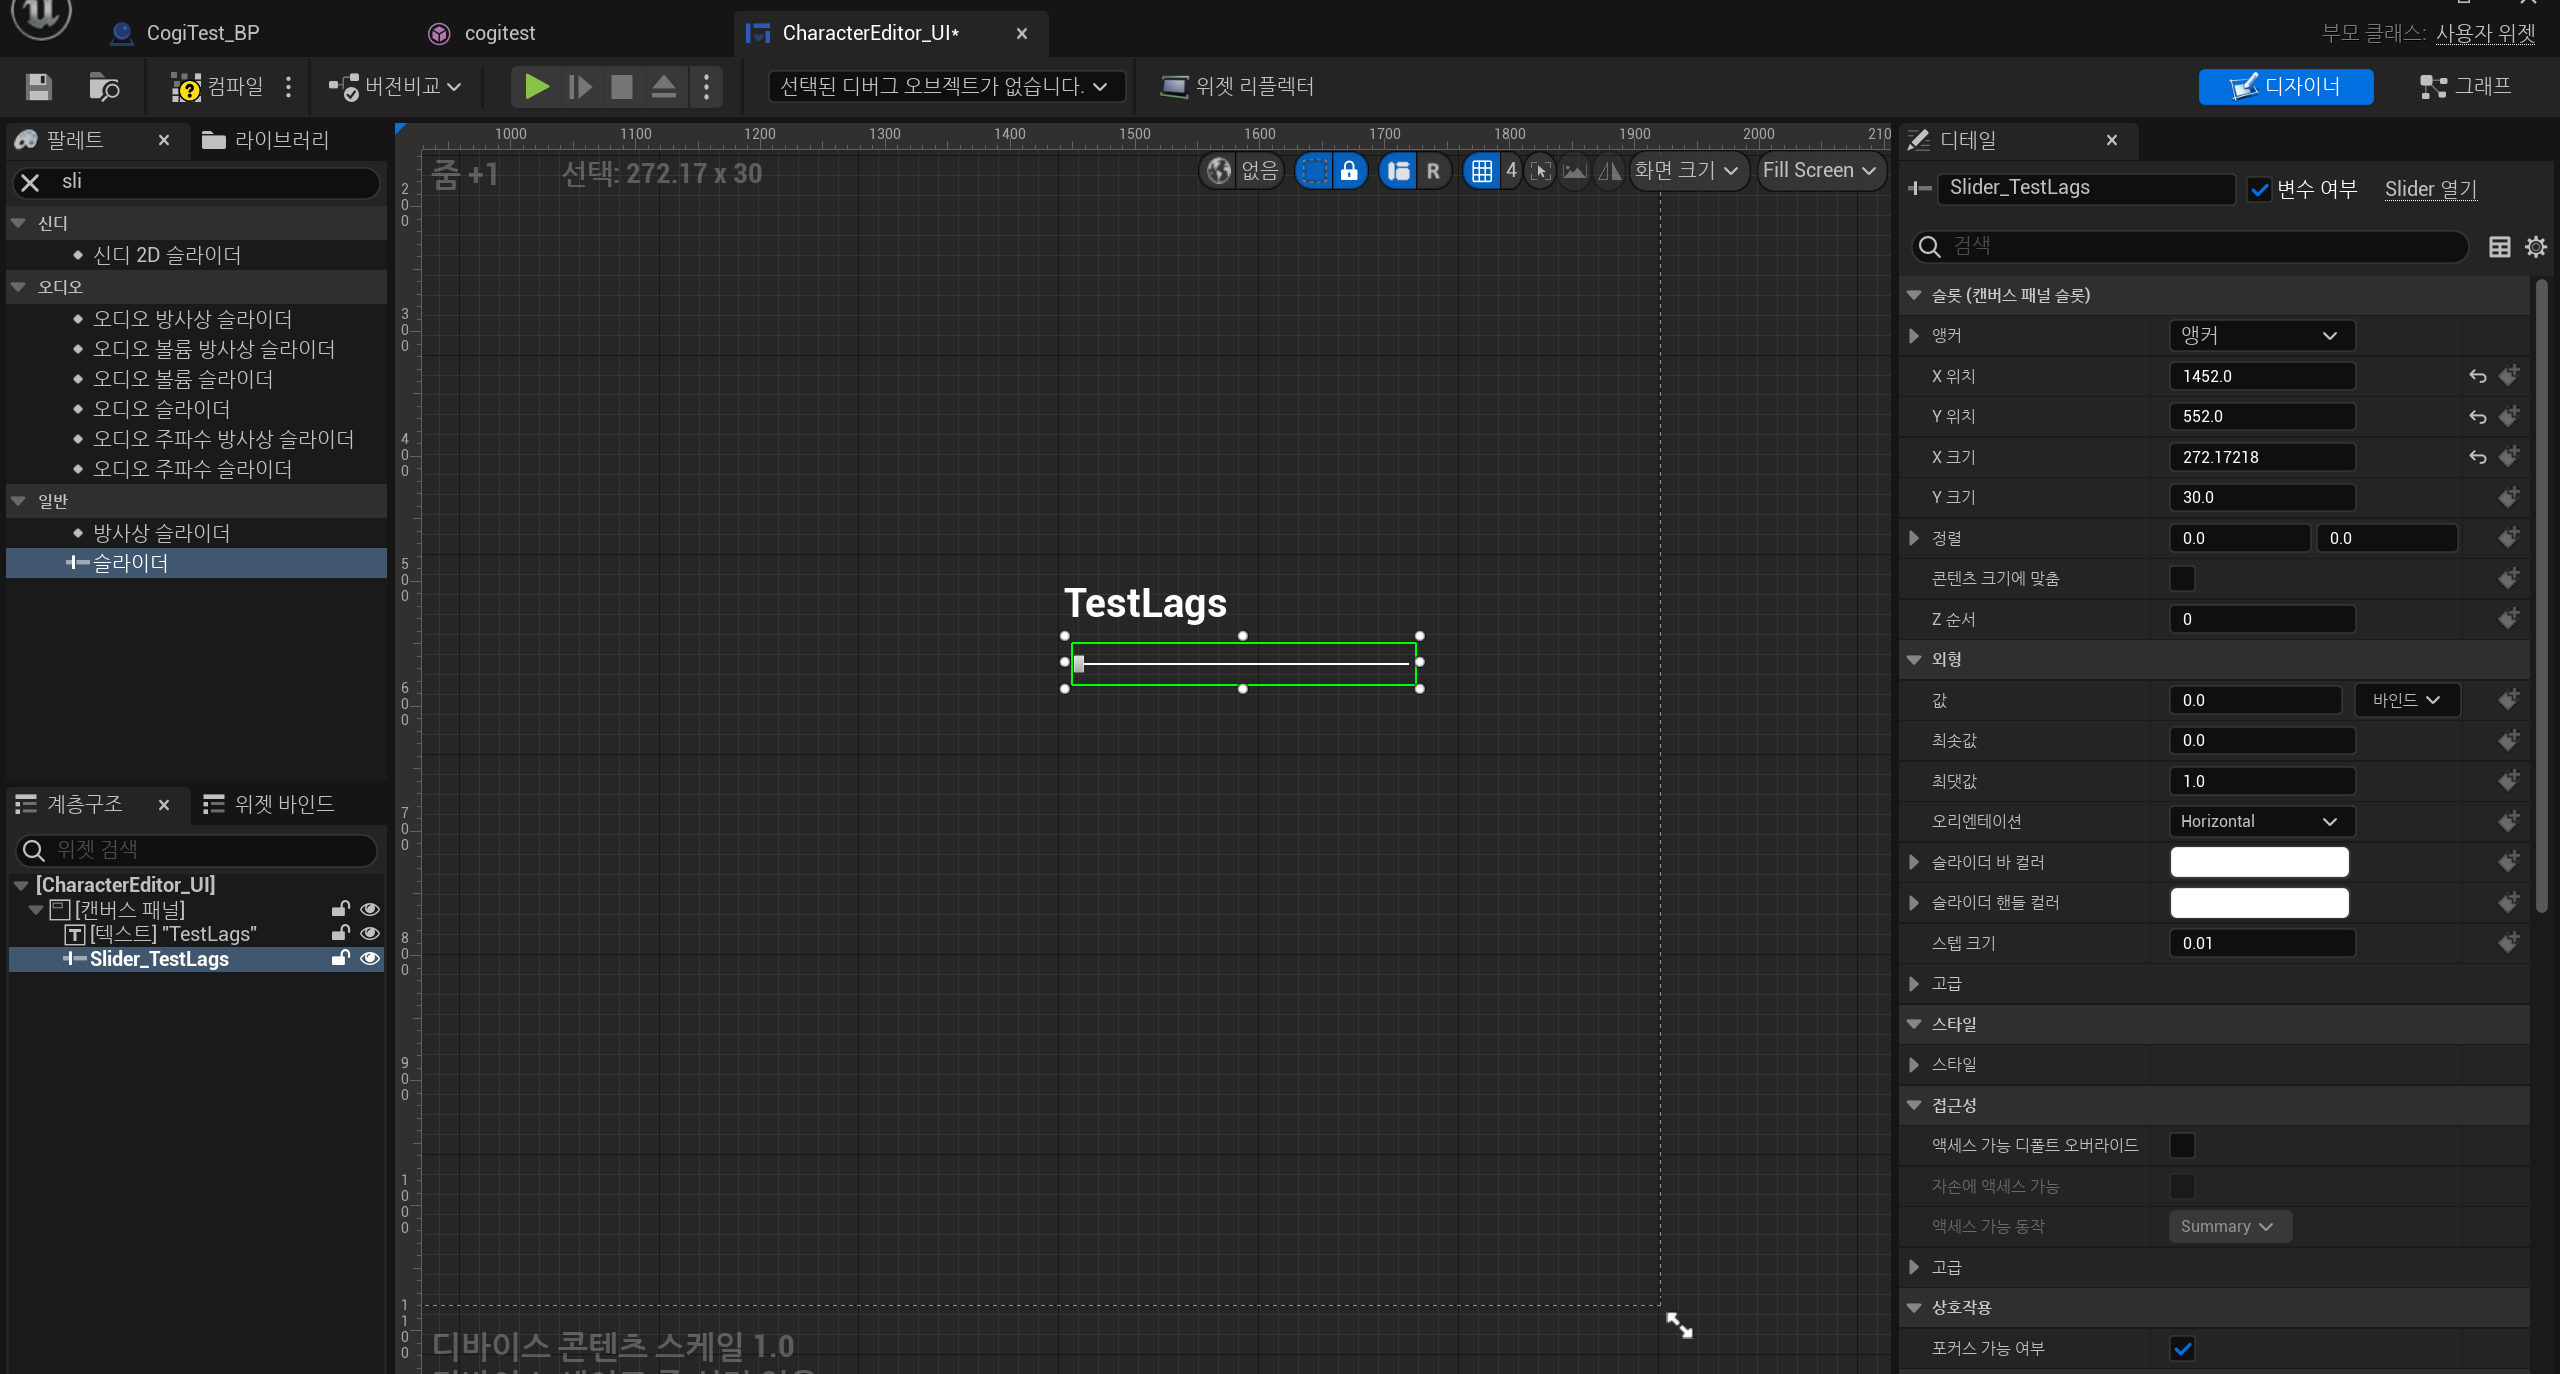Screen dimensions: 2560x1374
Task: Click the slider handle color swatch
Action: [2259, 903]
